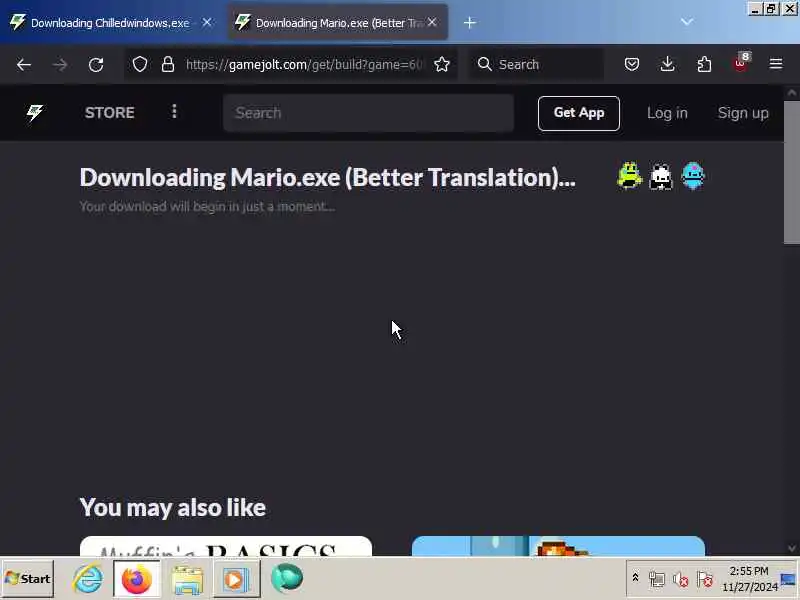The height and width of the screenshot is (600, 800).
Task: Click the page vertical scrollbar thumb
Action: coord(791,172)
